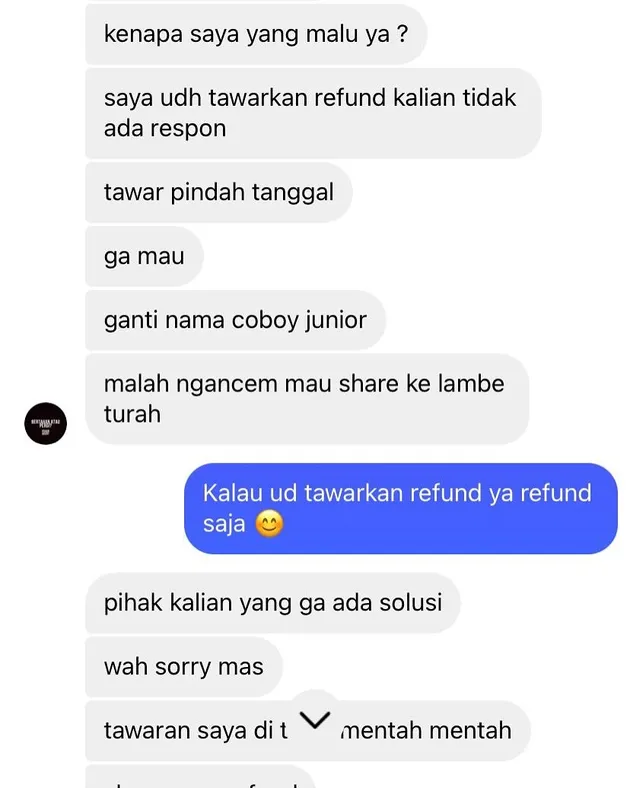Viewport: 630px width, 788px height.
Task: Tap the scroll-to-bottom chevron button
Action: point(316,720)
